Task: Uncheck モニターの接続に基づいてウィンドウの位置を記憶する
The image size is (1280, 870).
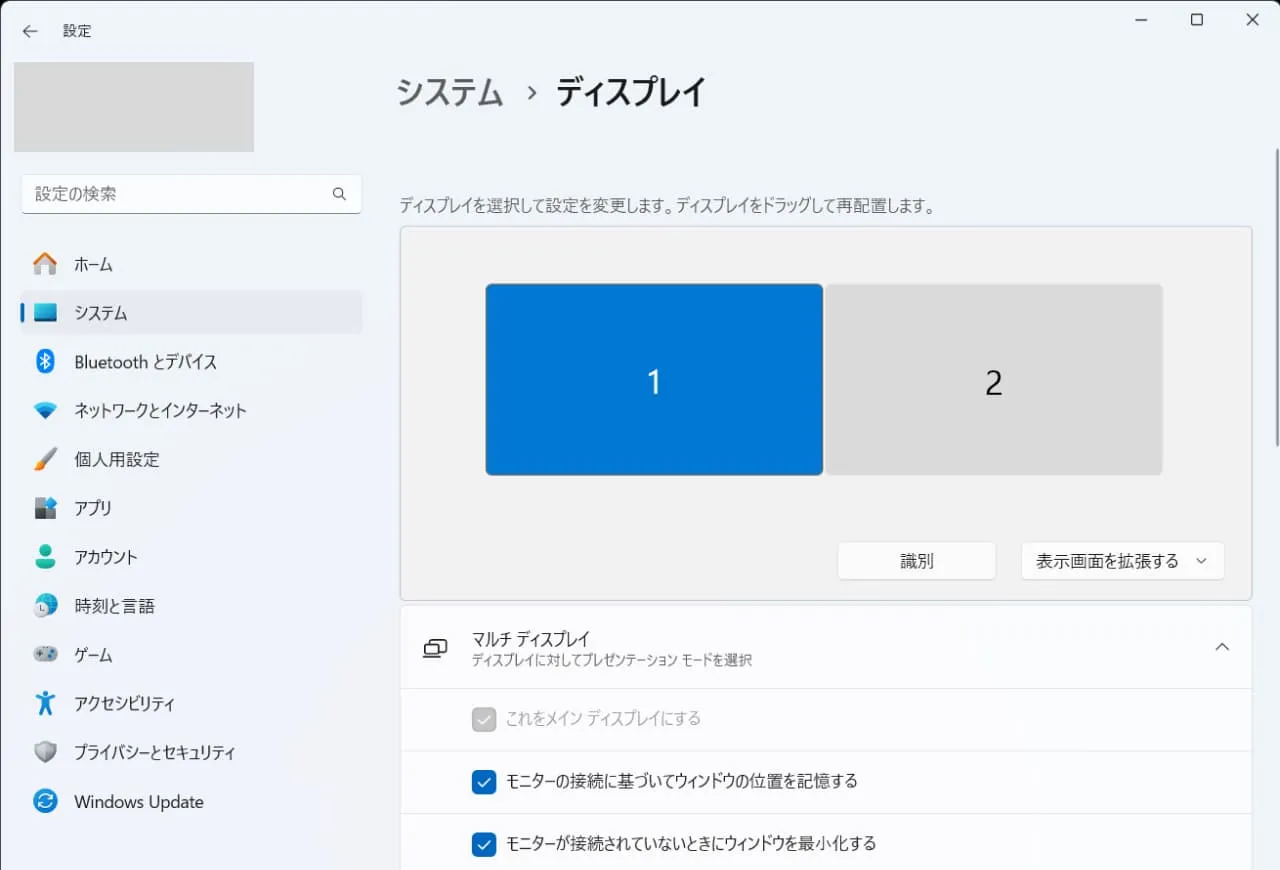Action: 484,782
